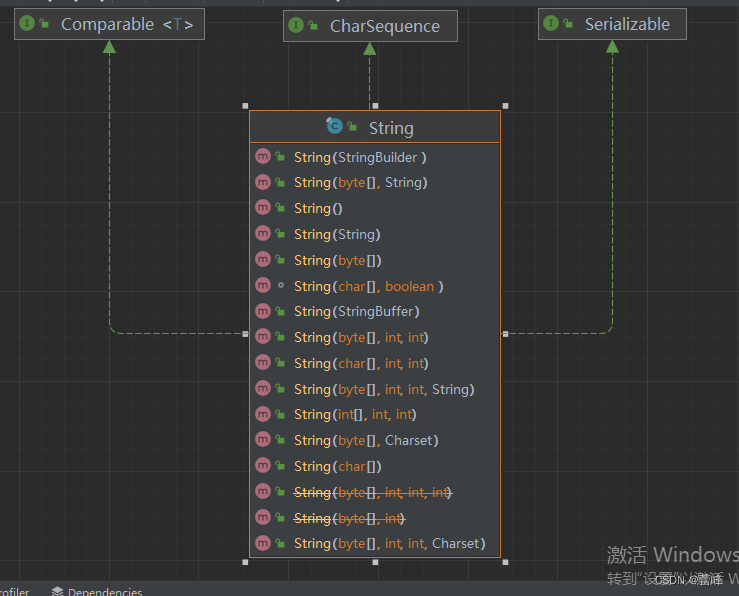
Task: Click public lock icon of String(char[]) row
Action: tap(280, 465)
